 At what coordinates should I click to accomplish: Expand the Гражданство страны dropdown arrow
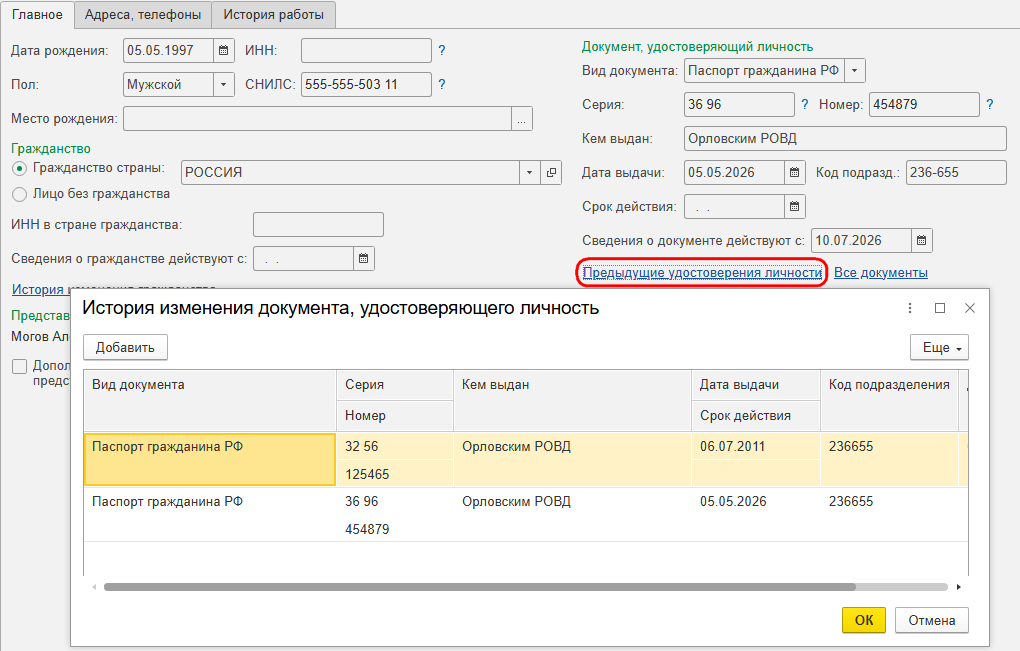[530, 172]
